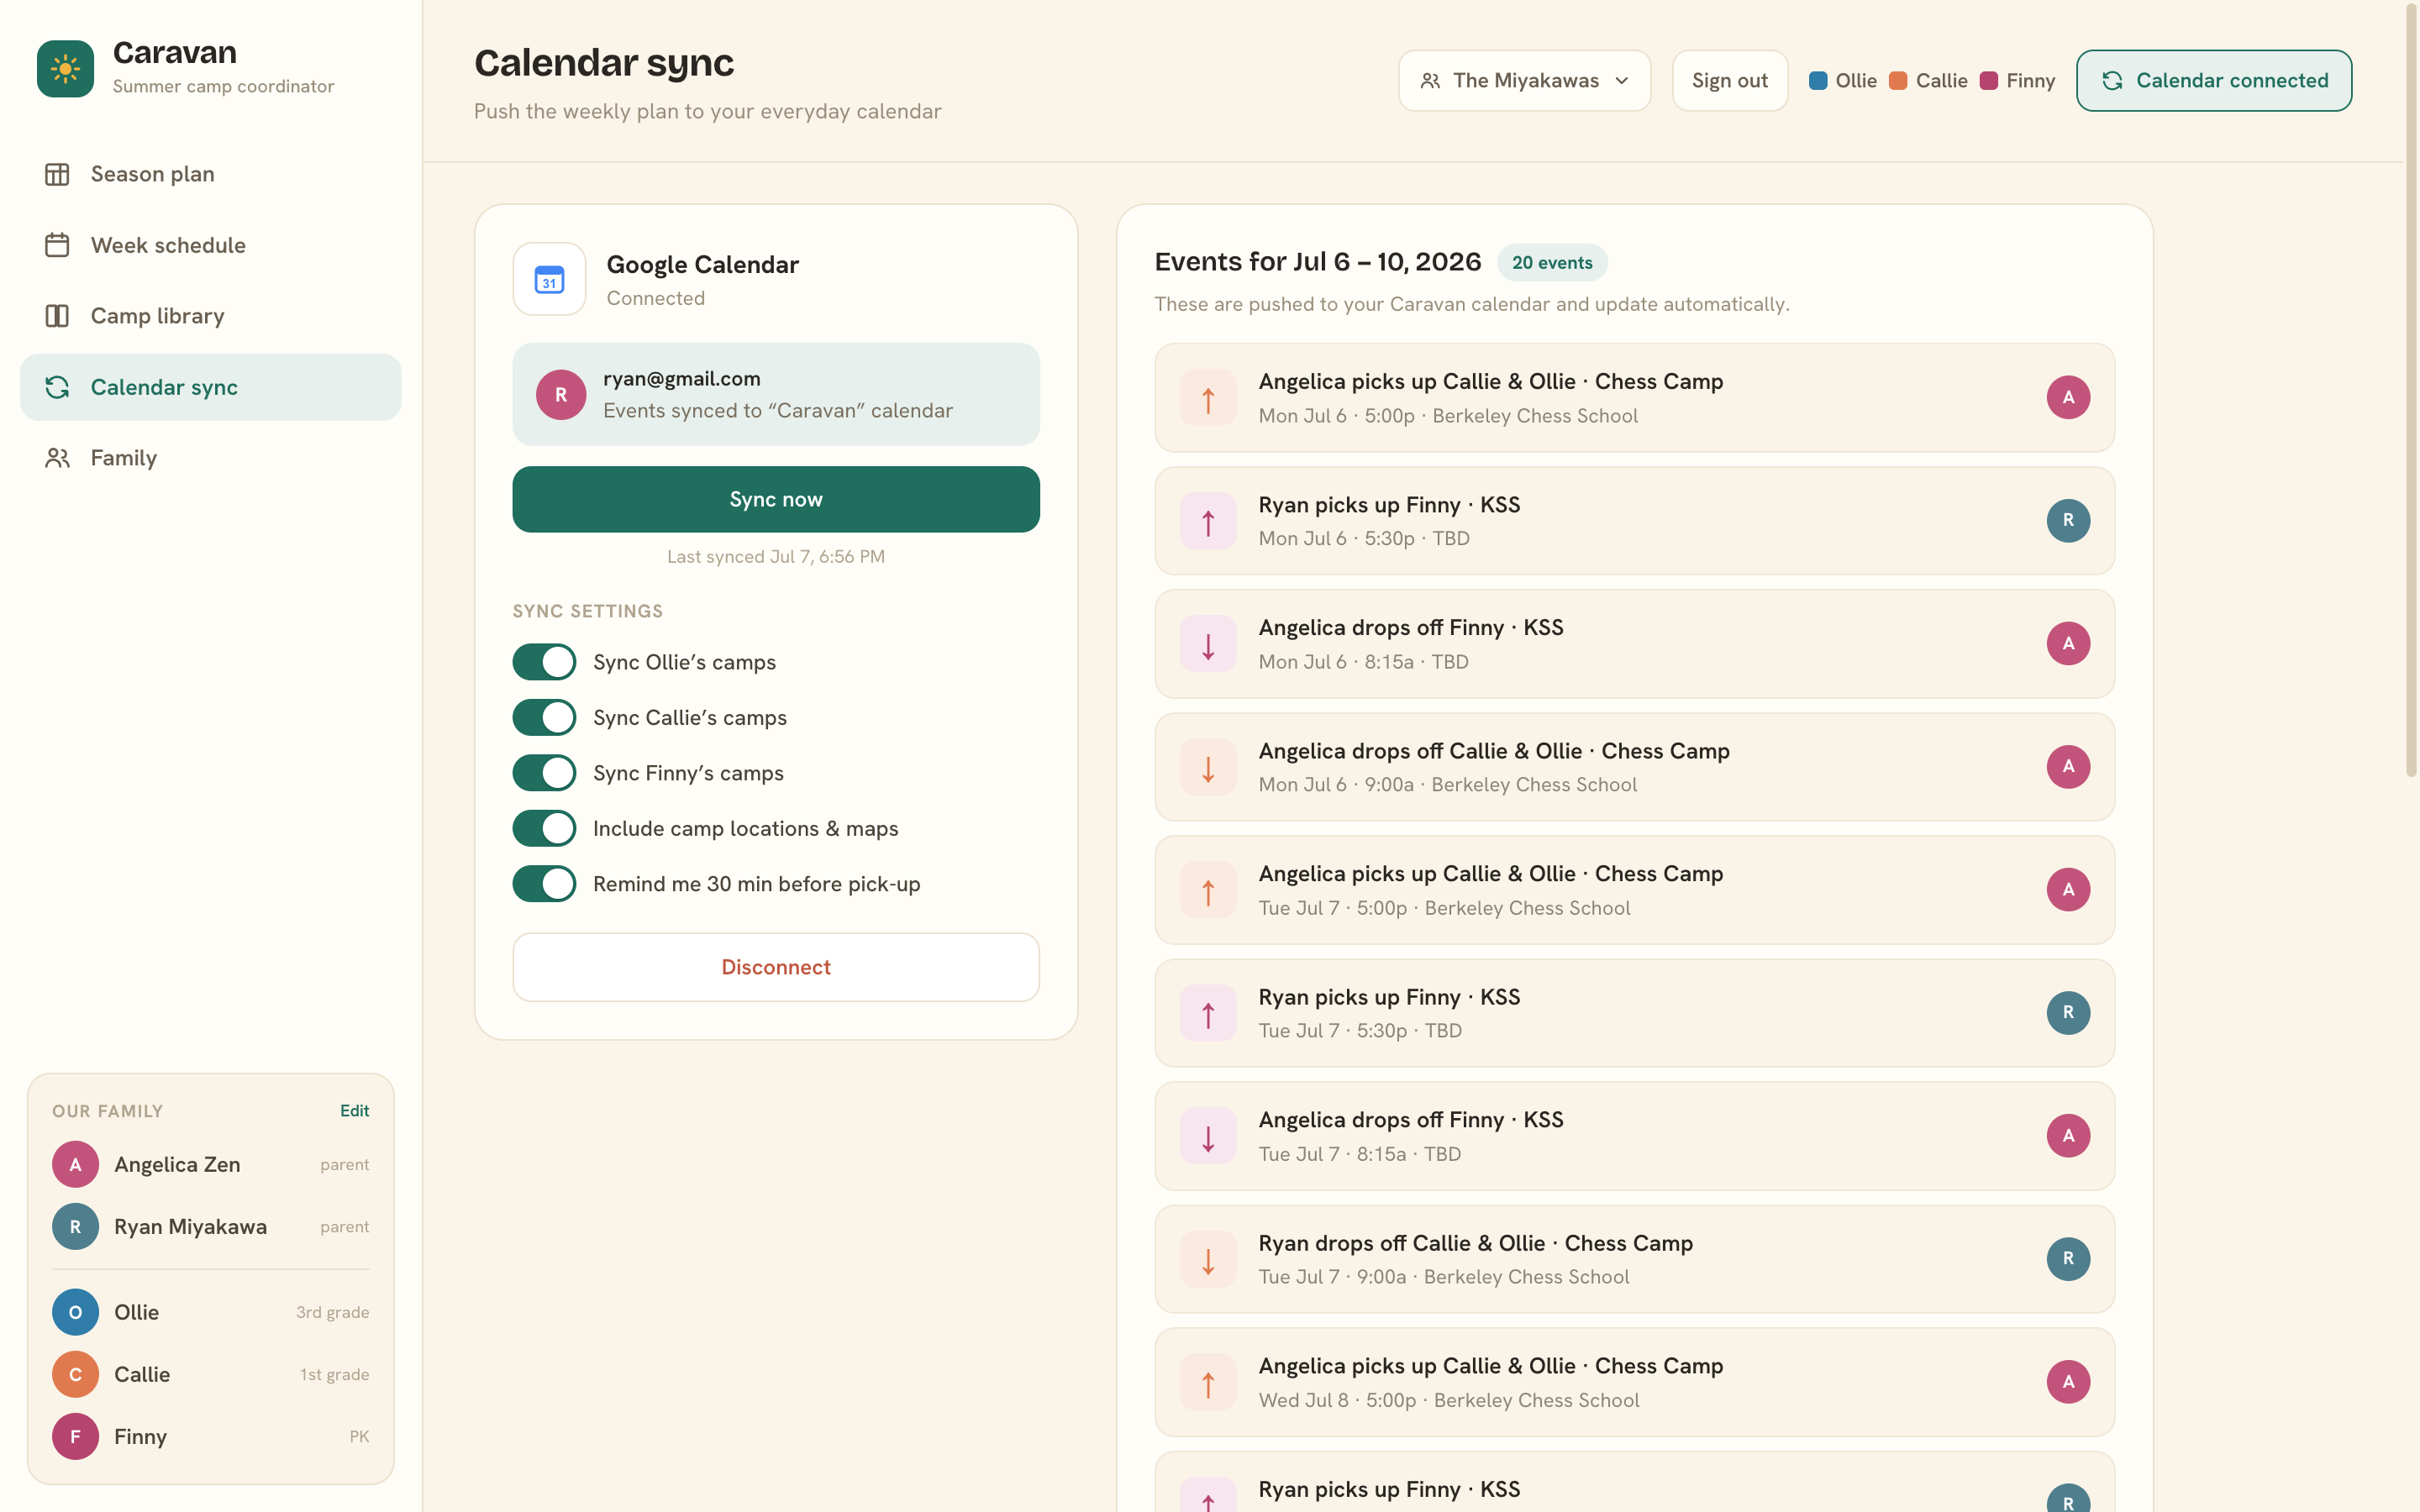The height and width of the screenshot is (1512, 2420).
Task: Toggle Sync Ollie's camps switch
Action: 544,662
